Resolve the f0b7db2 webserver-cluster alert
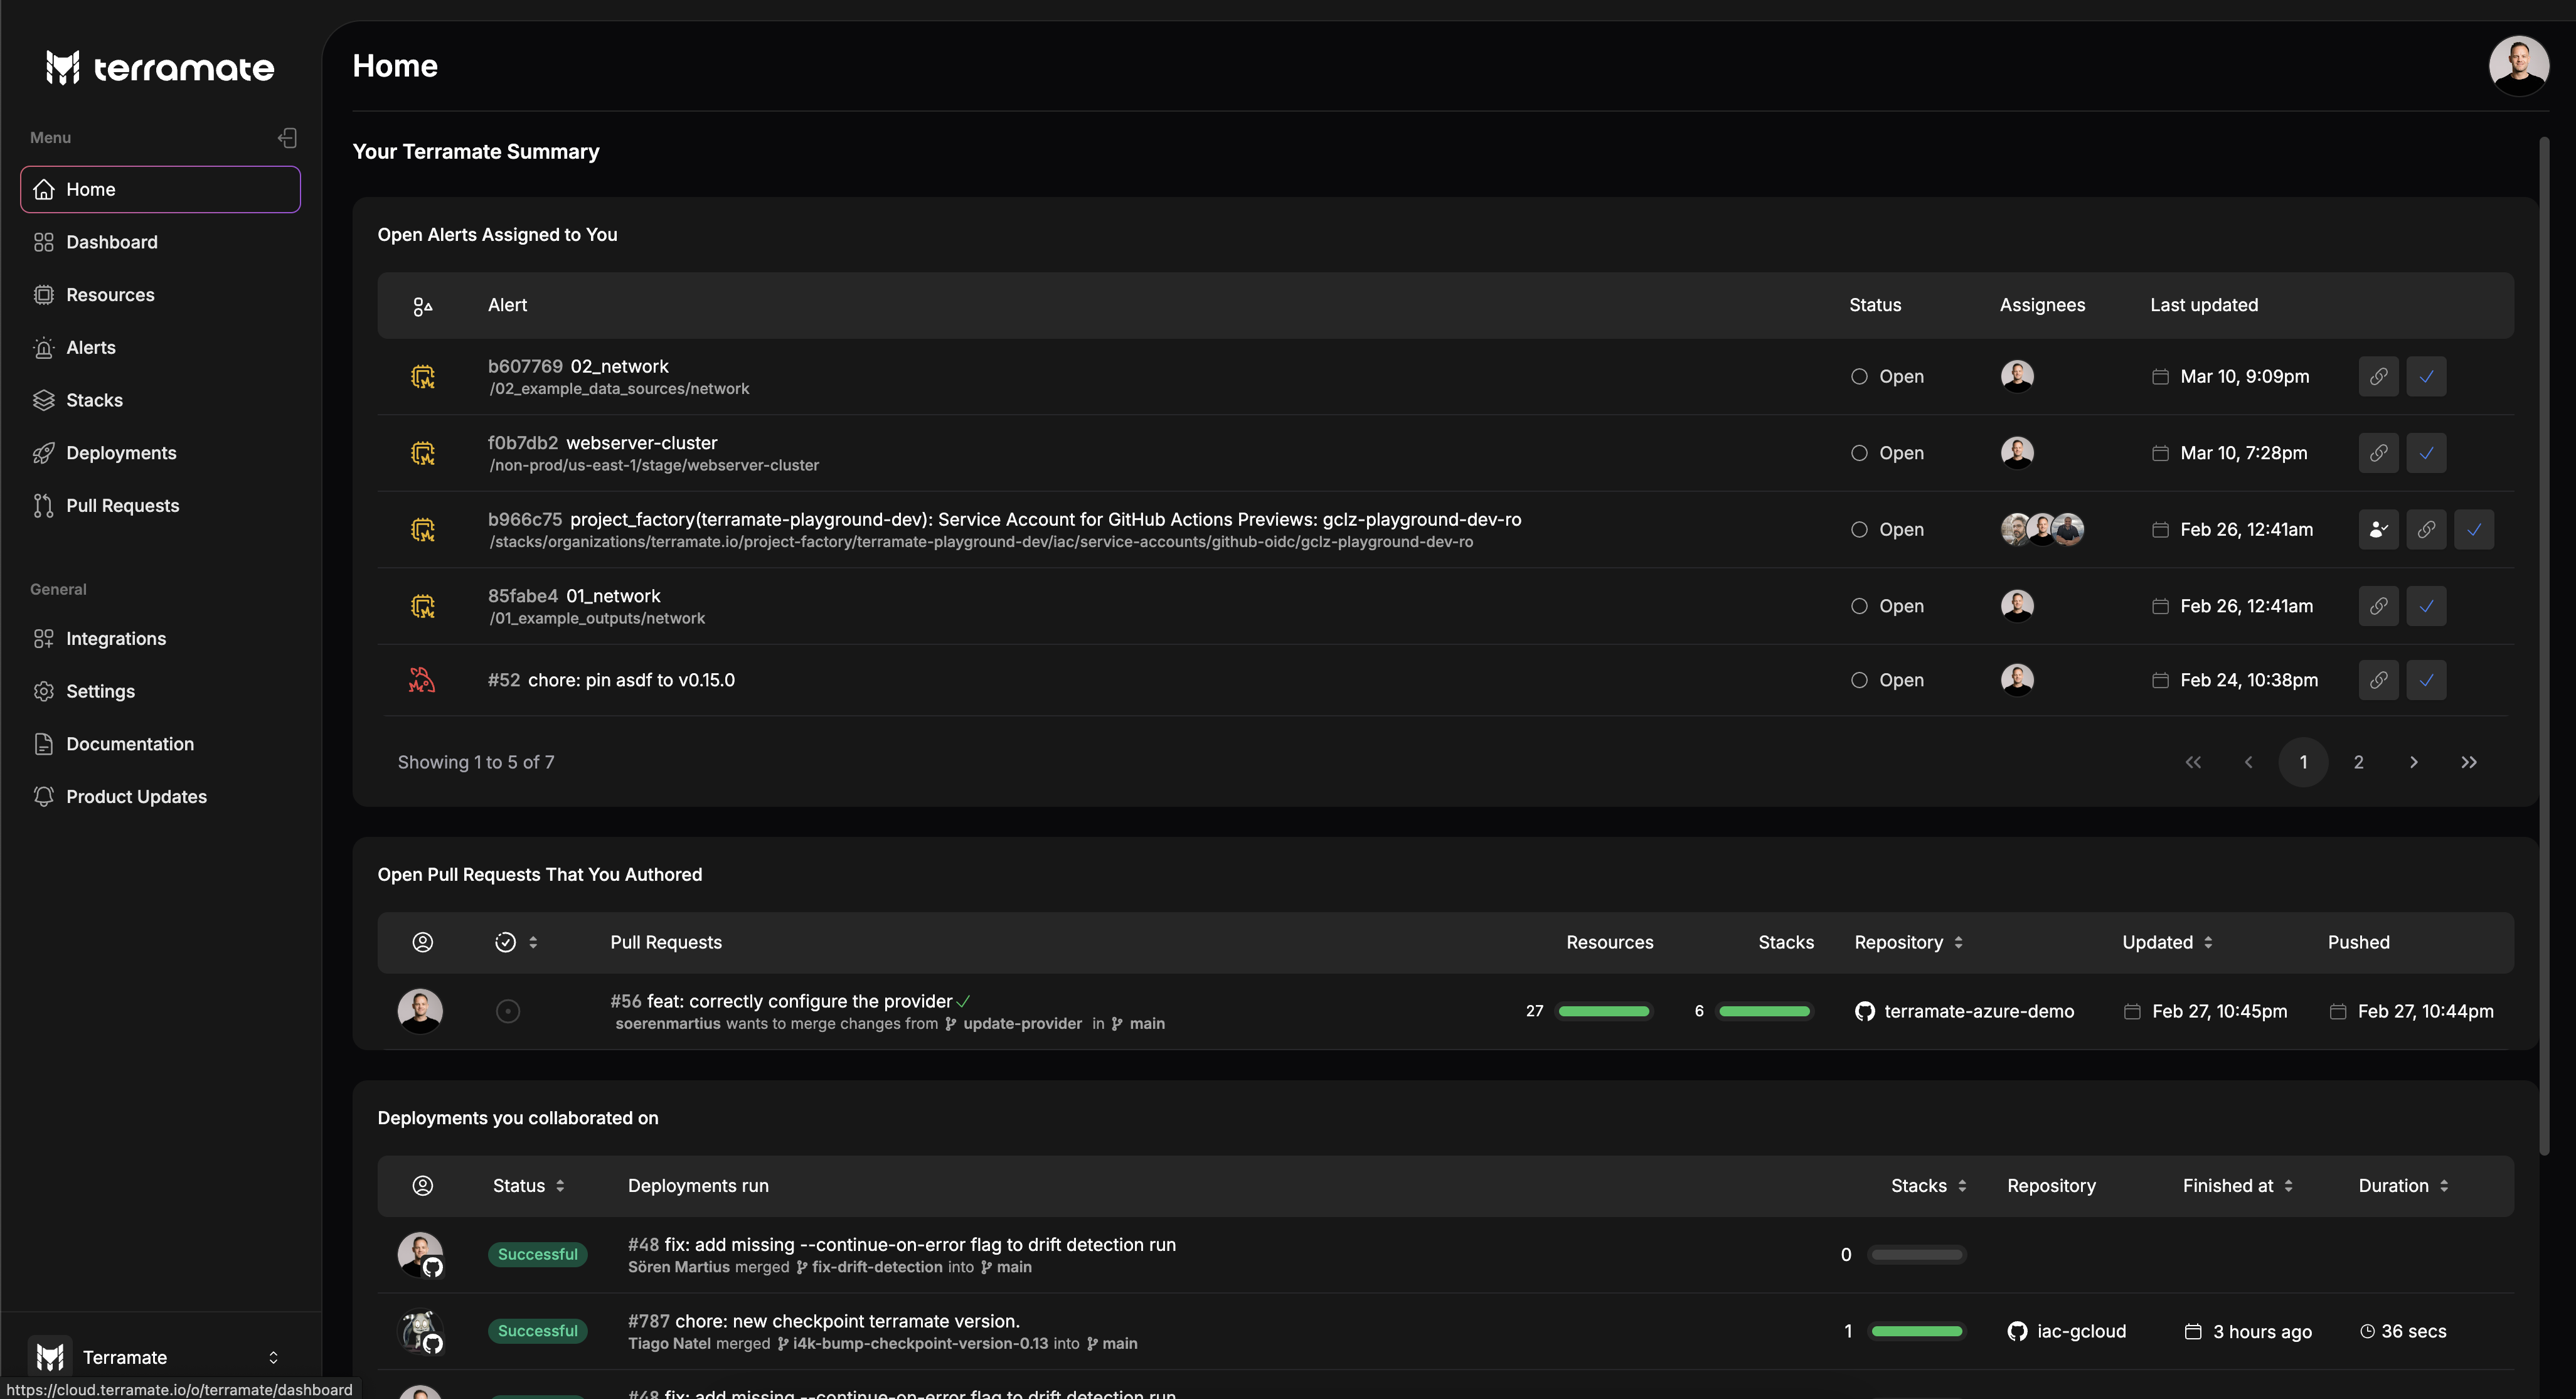The height and width of the screenshot is (1399, 2576). pos(2426,453)
